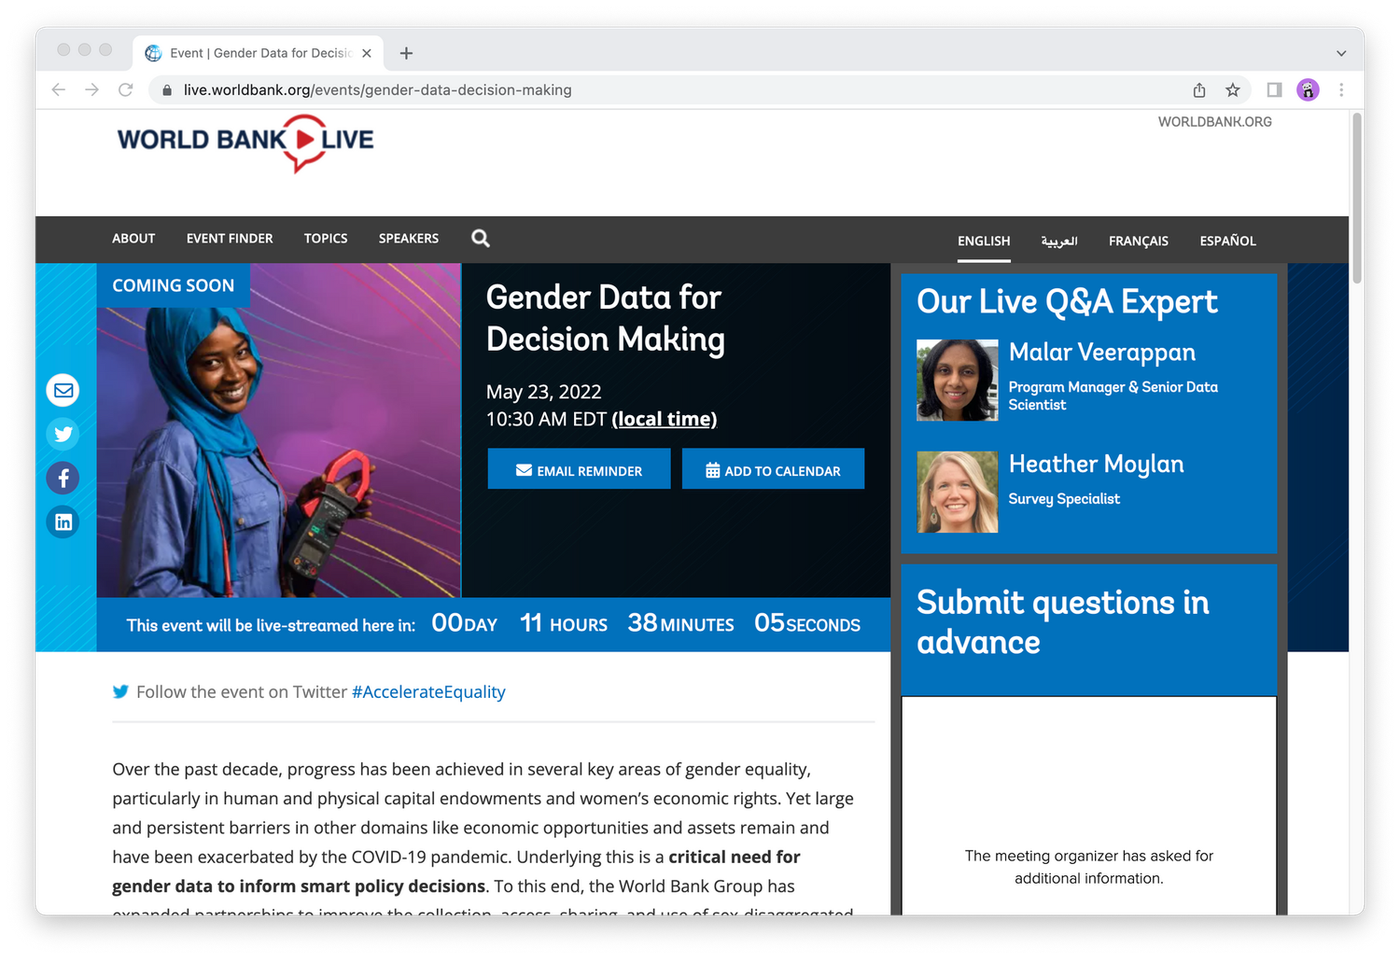This screenshot has width=1400, height=959.
Task: Share the event on Facebook
Action: pyautogui.click(x=63, y=478)
